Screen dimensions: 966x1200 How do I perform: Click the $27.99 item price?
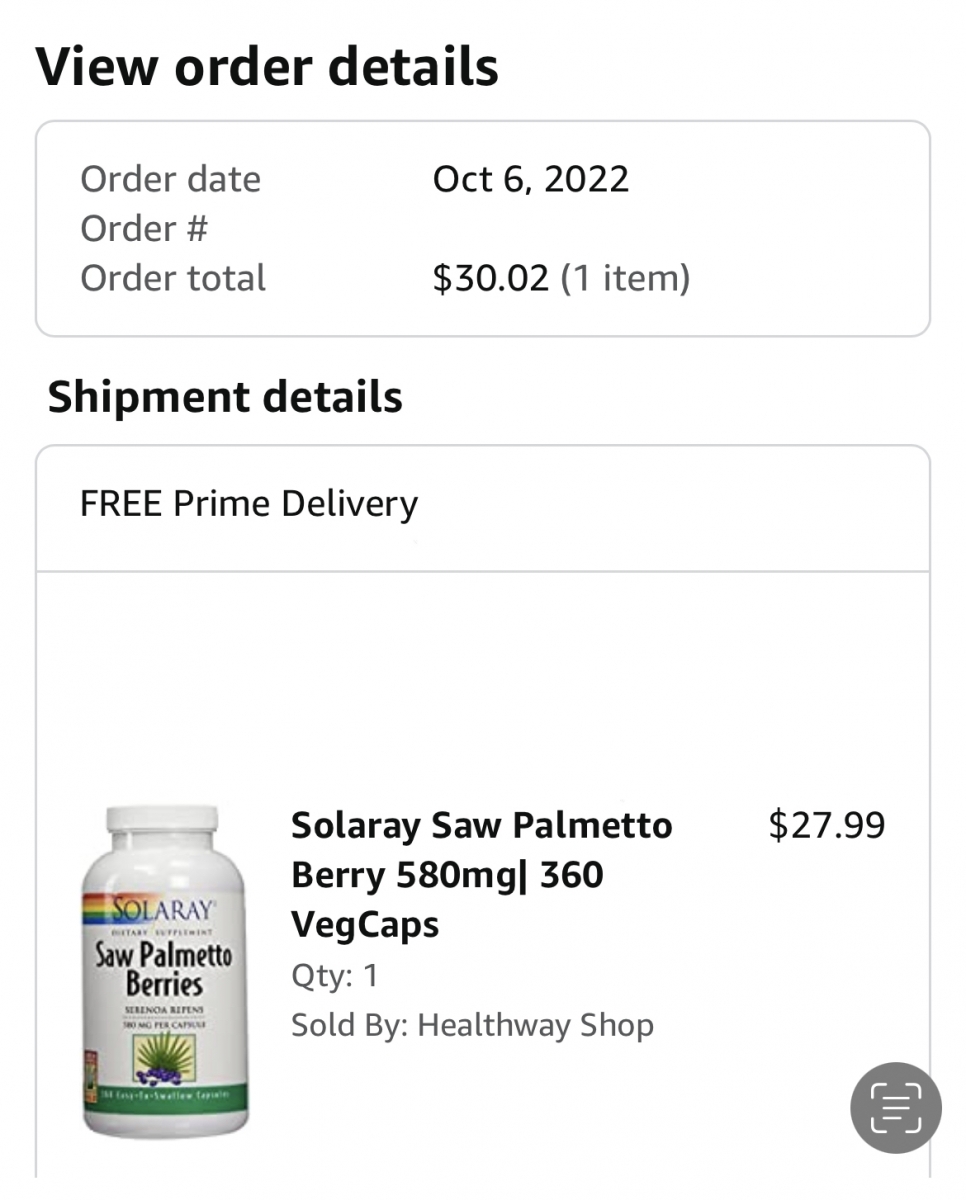point(826,826)
